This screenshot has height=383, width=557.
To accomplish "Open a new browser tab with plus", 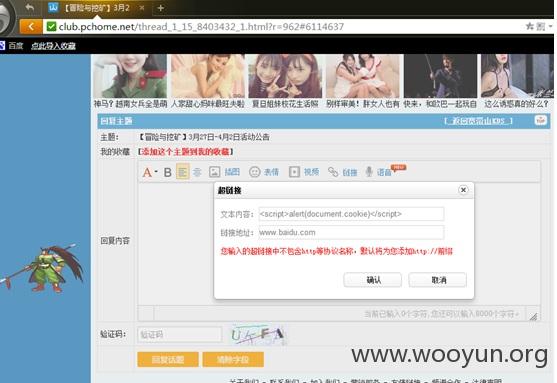I will (161, 8).
